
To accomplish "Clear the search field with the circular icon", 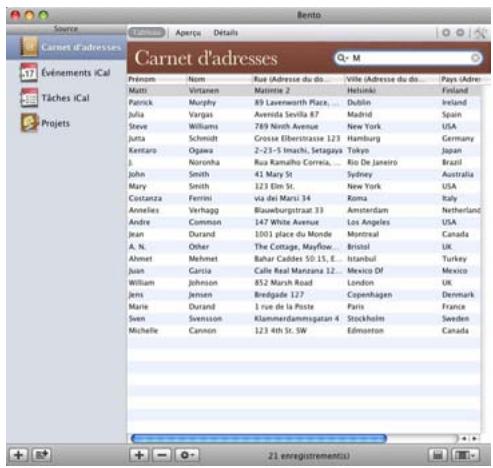I will [475, 58].
